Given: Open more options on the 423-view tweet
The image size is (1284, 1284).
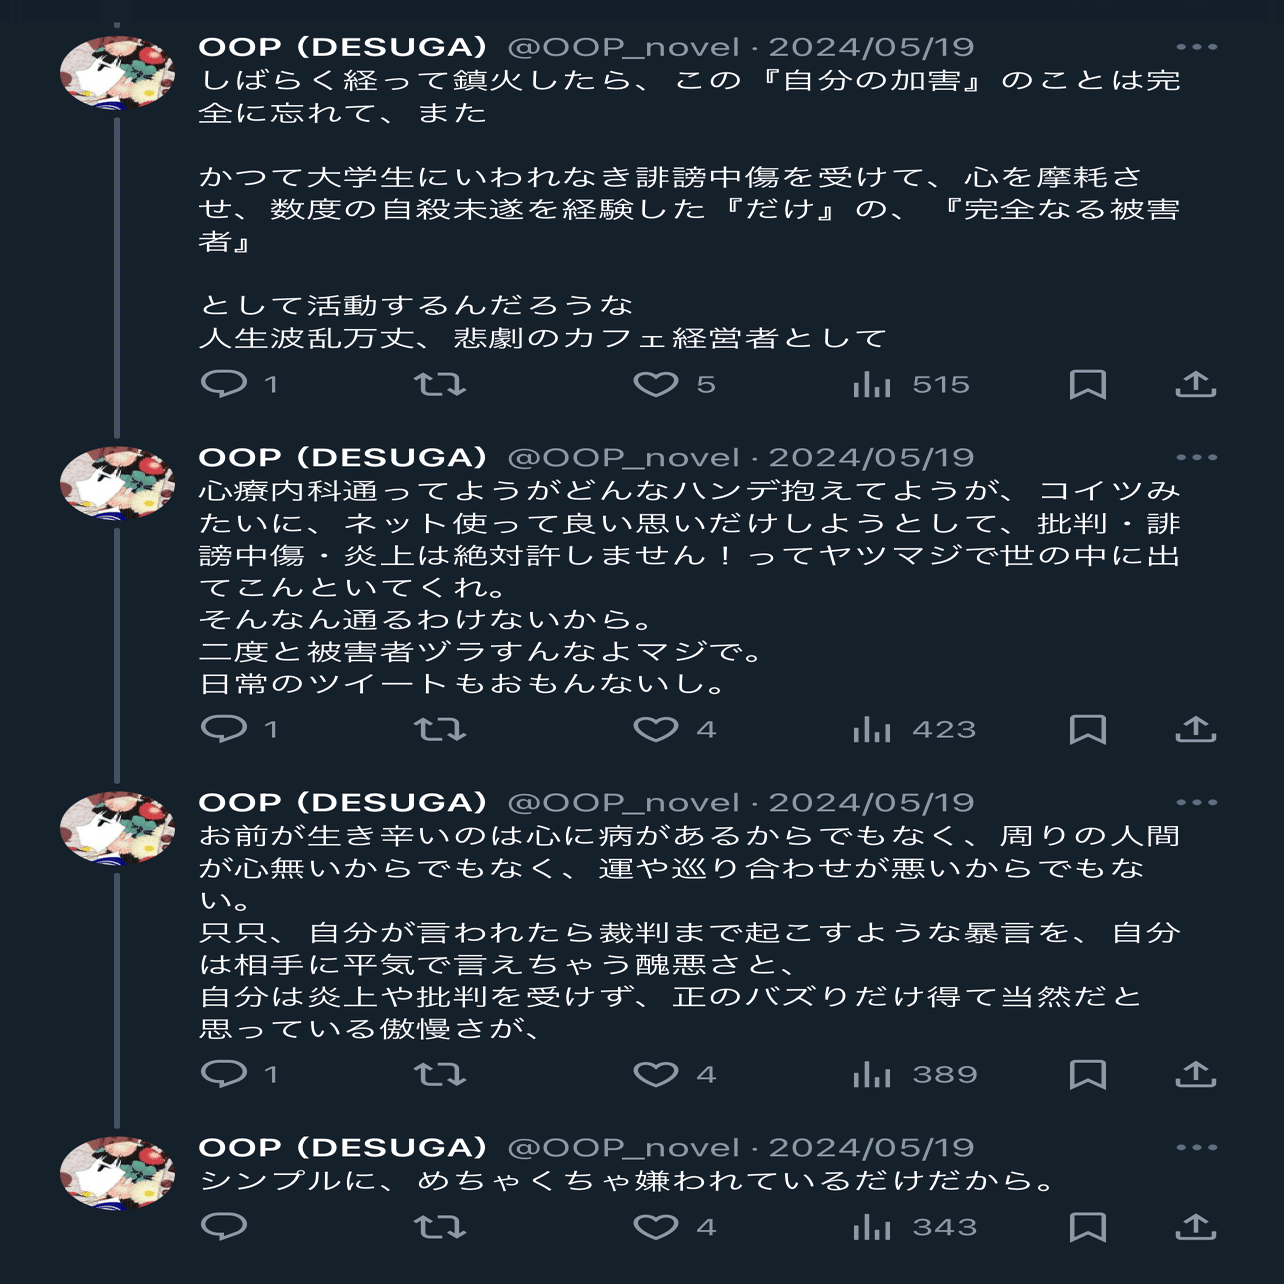Looking at the screenshot, I should [x=1197, y=457].
